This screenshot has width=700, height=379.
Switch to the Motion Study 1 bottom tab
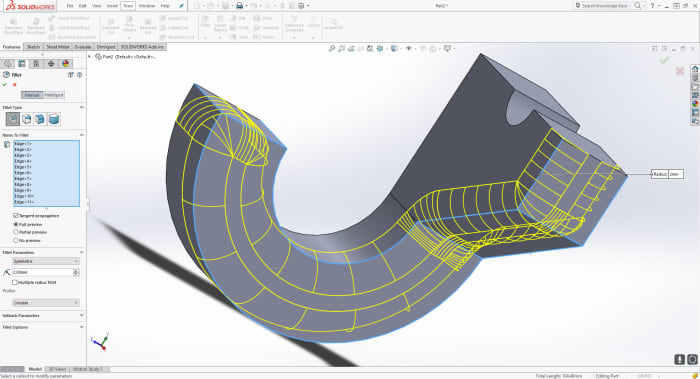tap(88, 369)
